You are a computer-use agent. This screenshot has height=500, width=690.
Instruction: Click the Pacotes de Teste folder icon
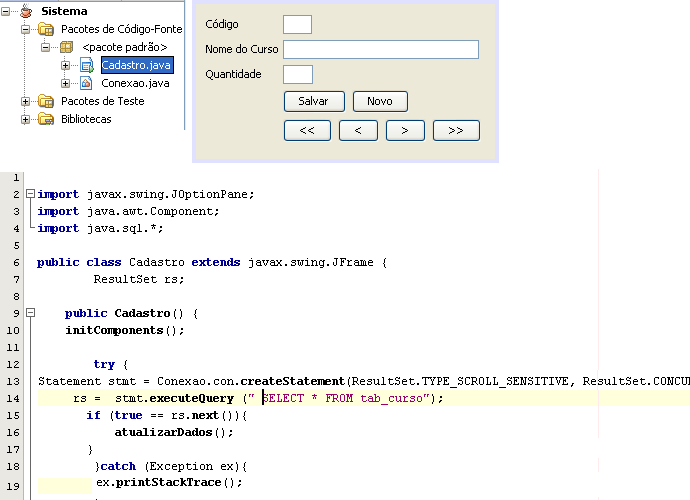coord(46,101)
